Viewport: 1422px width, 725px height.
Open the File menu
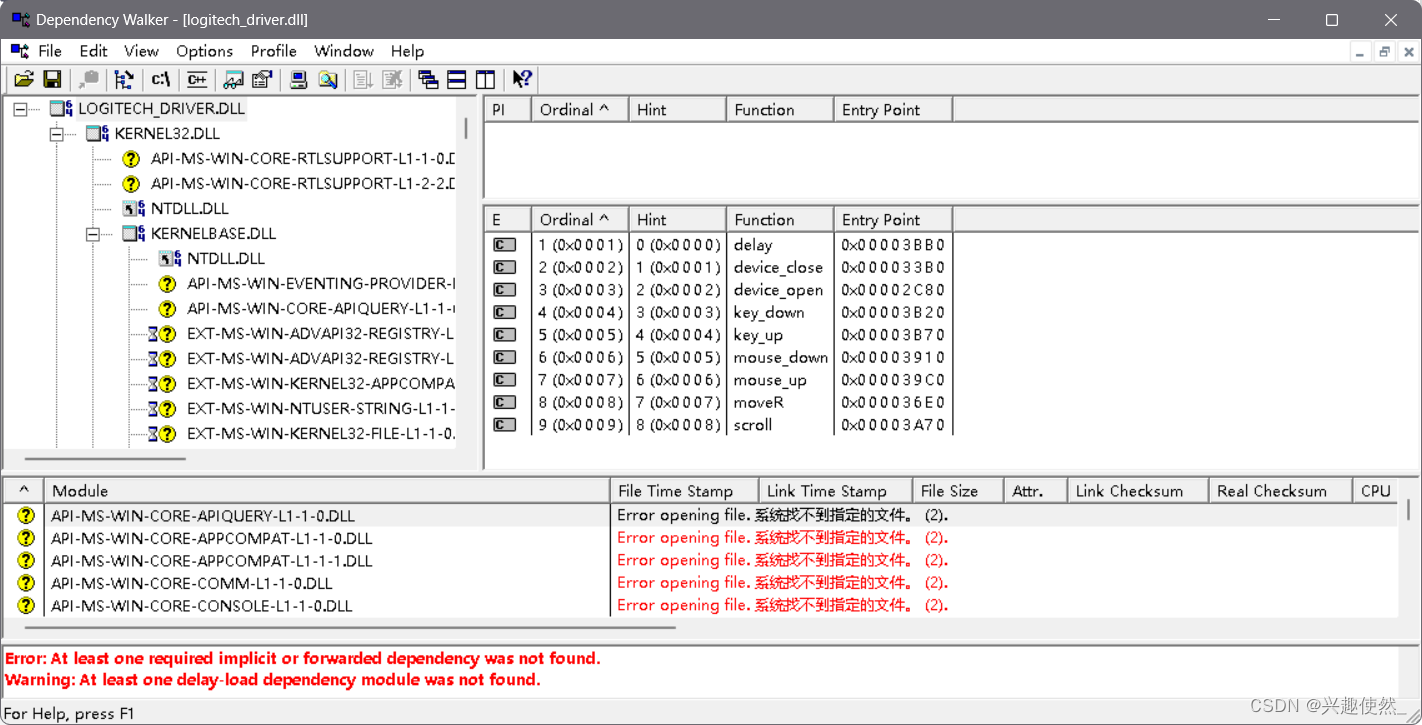[50, 51]
